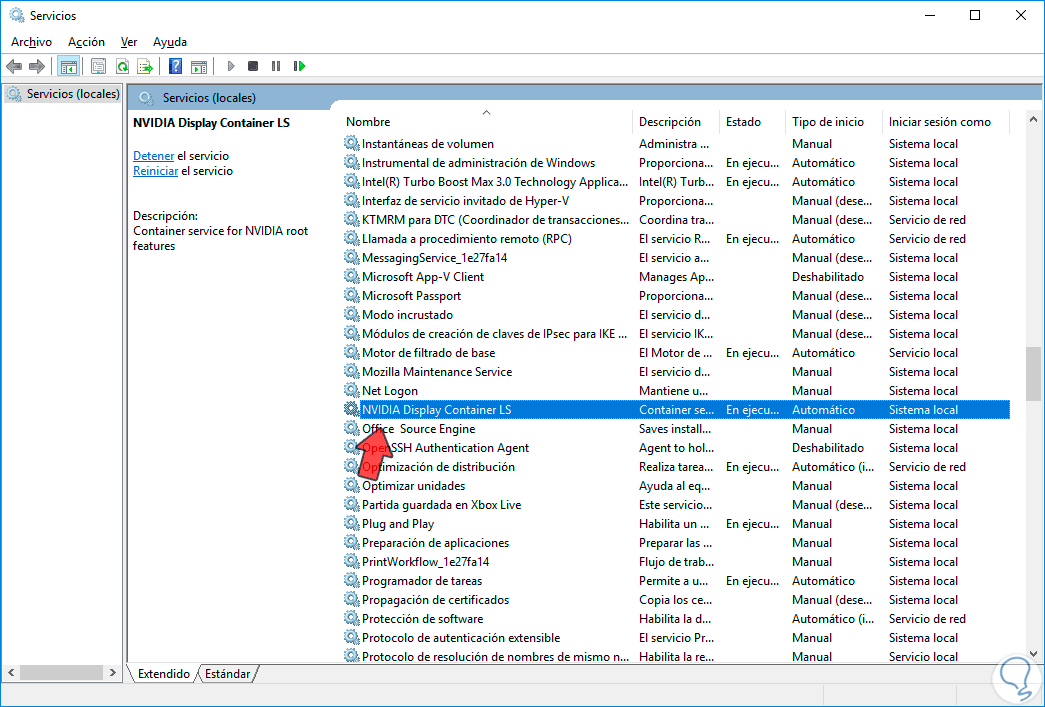The width and height of the screenshot is (1045, 707).
Task: Select Instrumental de administración de Windows service
Action: [676, 163]
